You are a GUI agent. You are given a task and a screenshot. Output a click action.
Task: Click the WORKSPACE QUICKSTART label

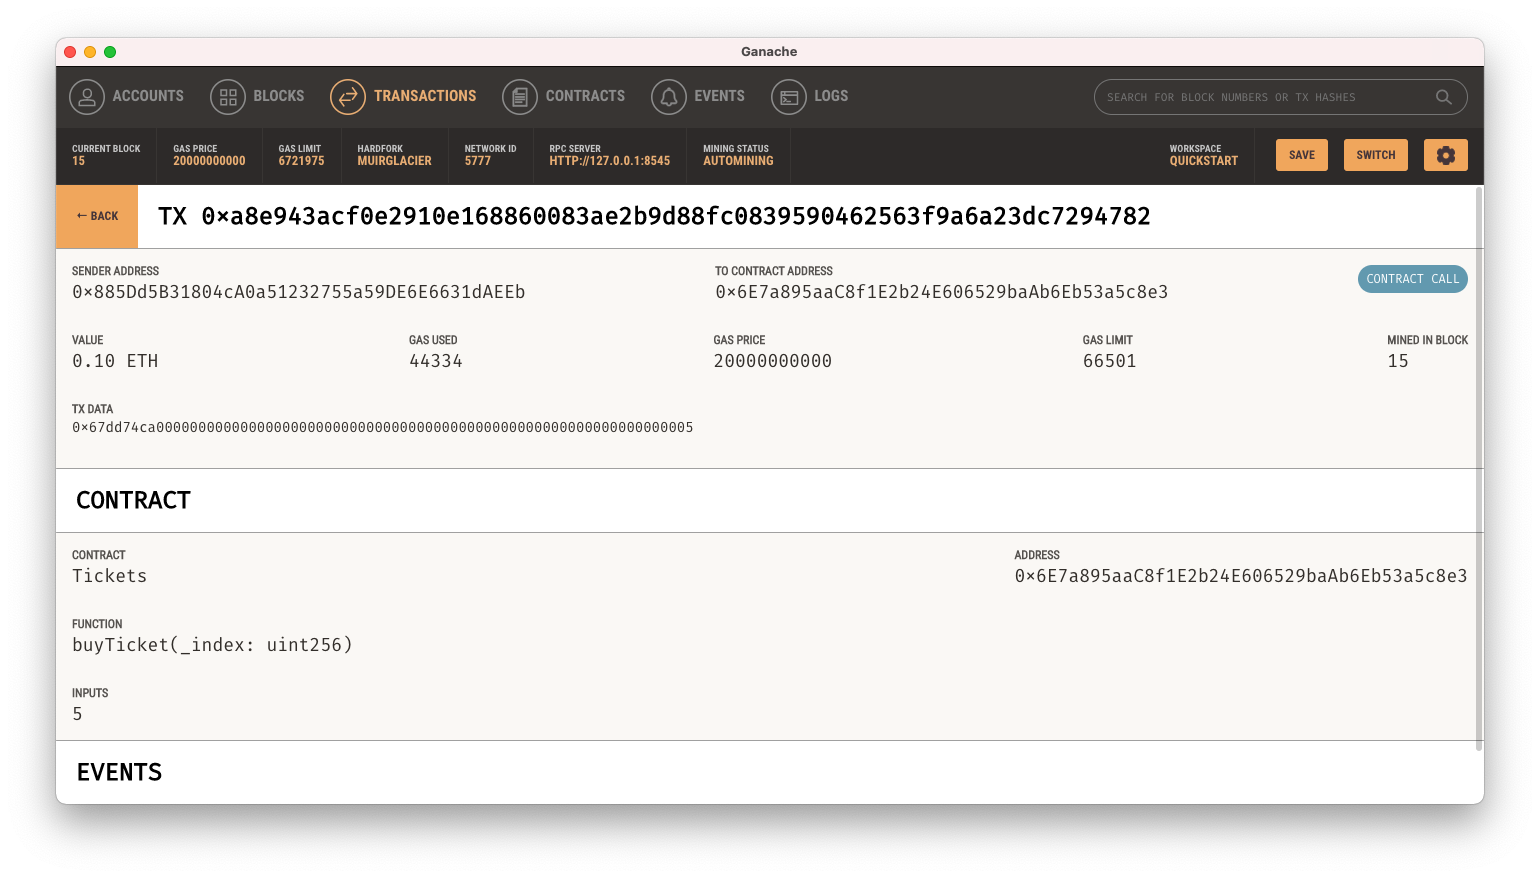(1203, 155)
